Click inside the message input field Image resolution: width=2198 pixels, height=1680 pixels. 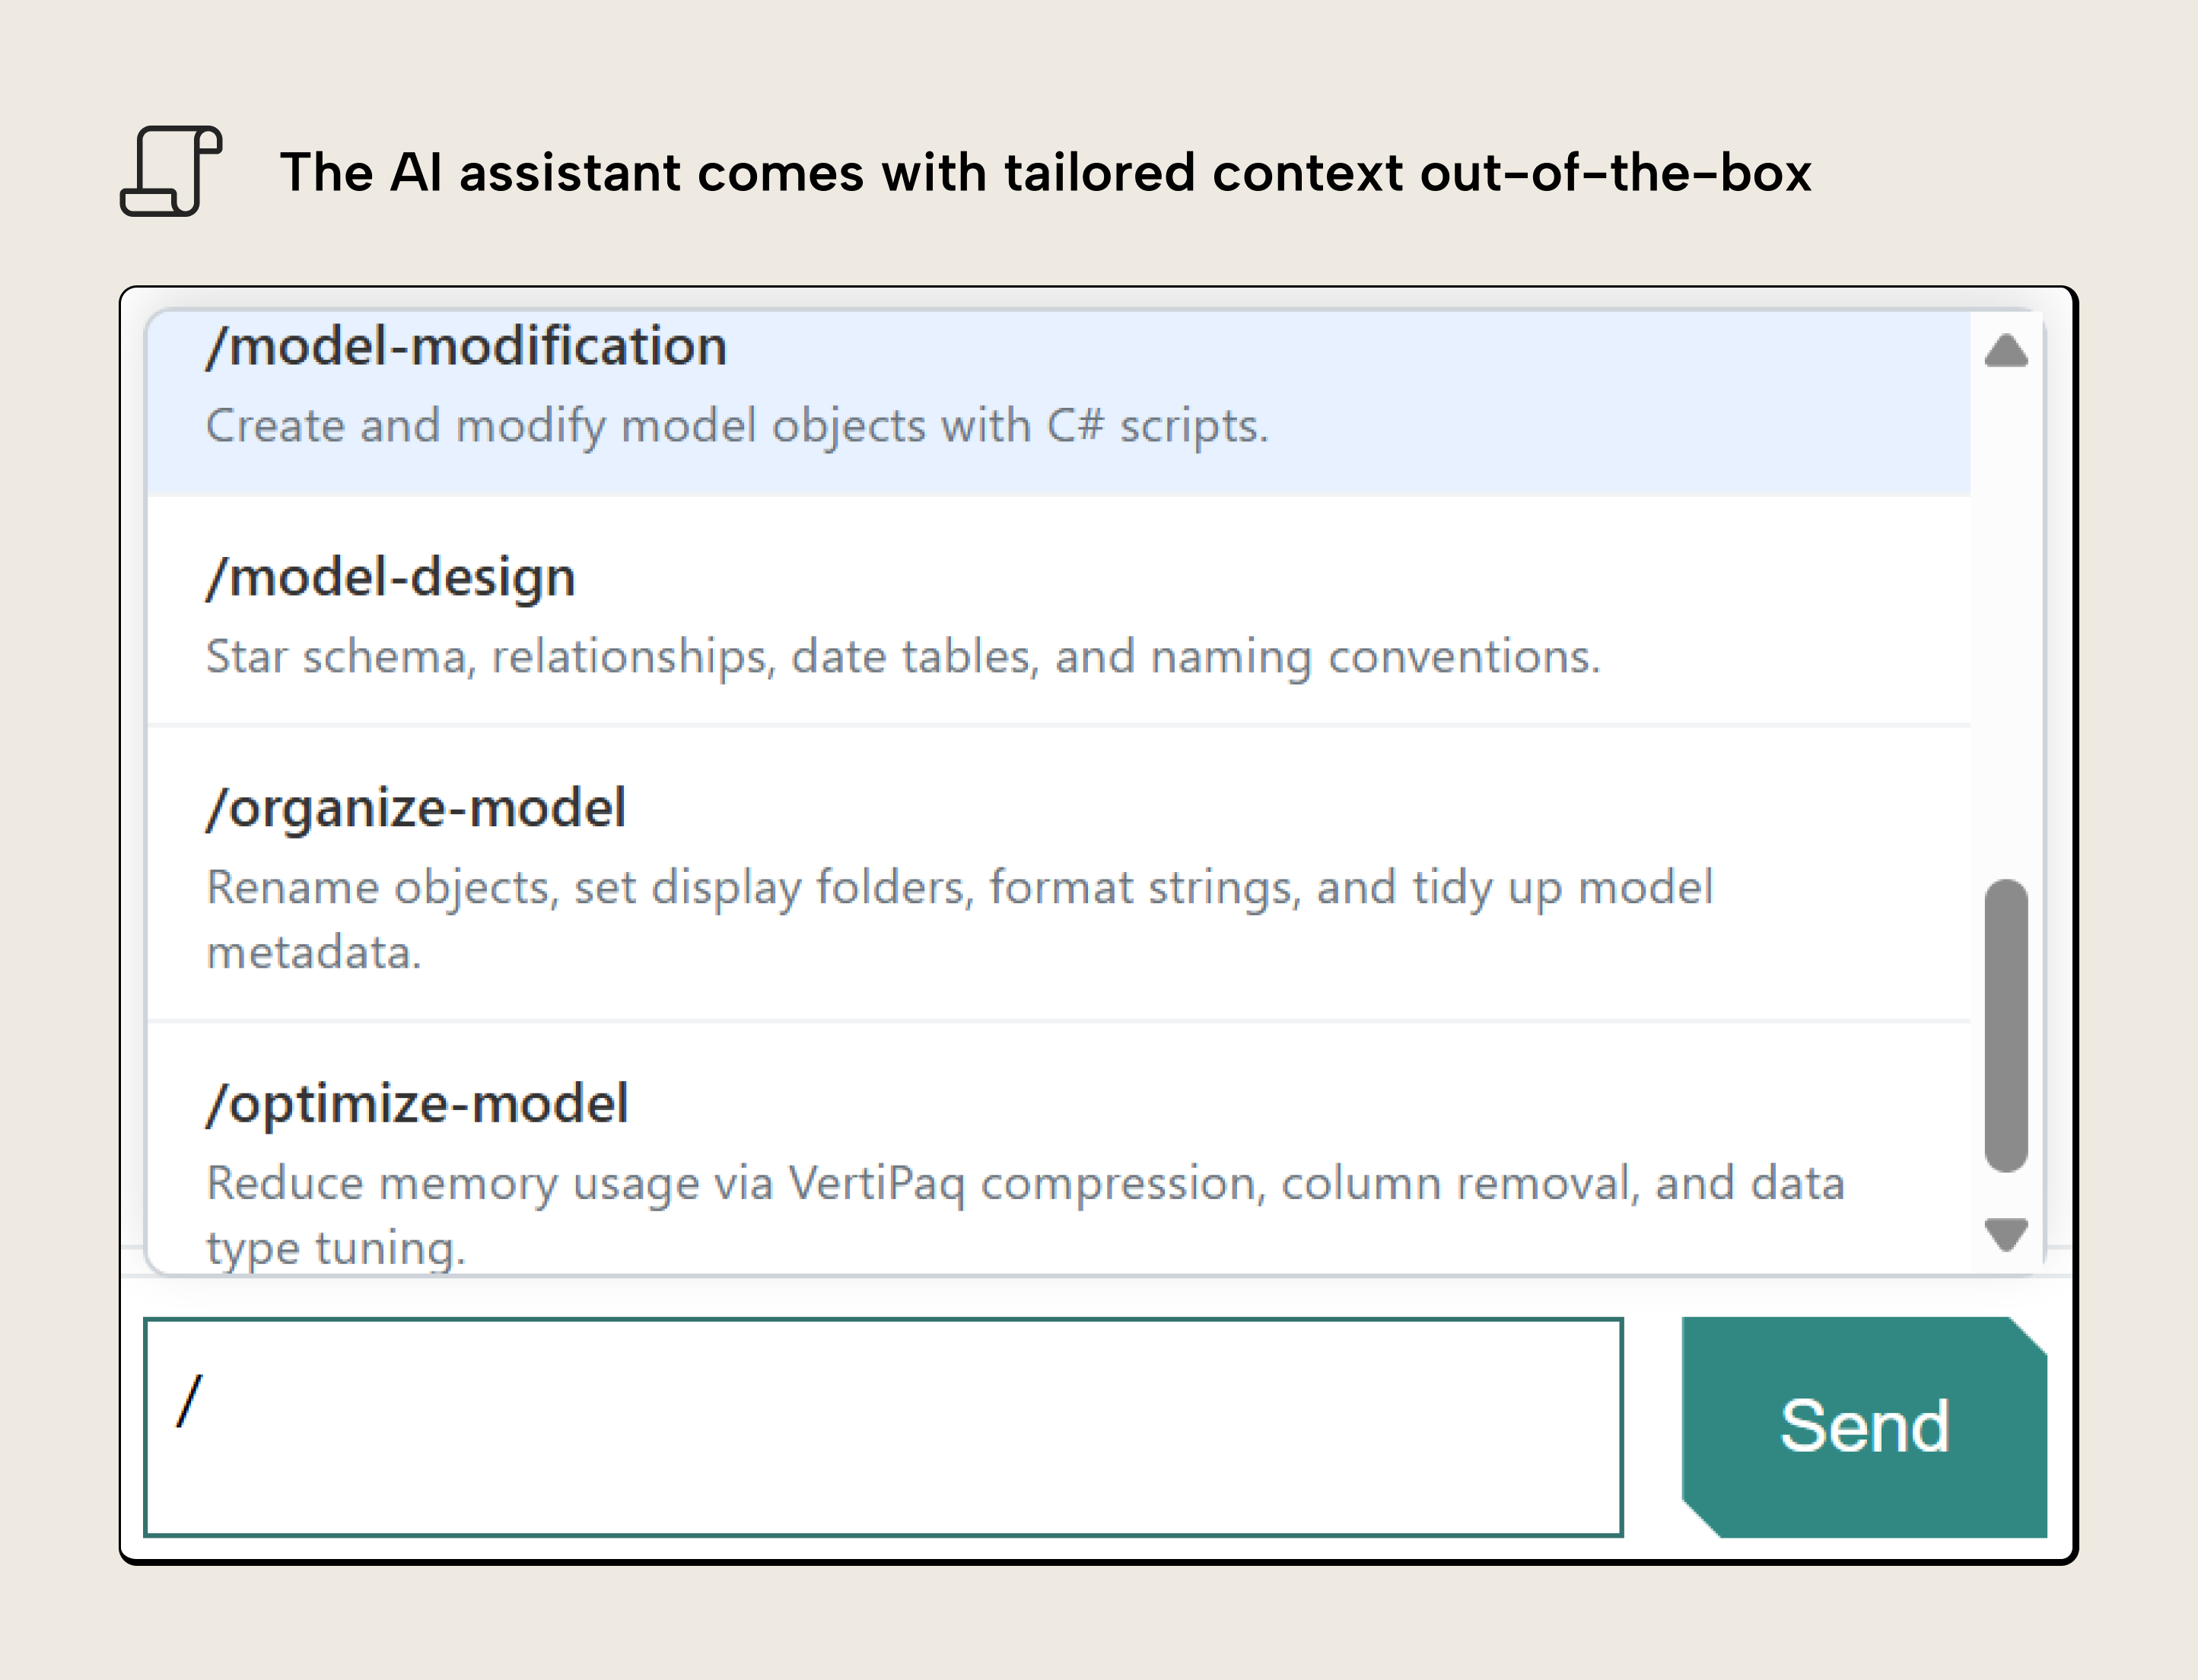[x=880, y=1425]
